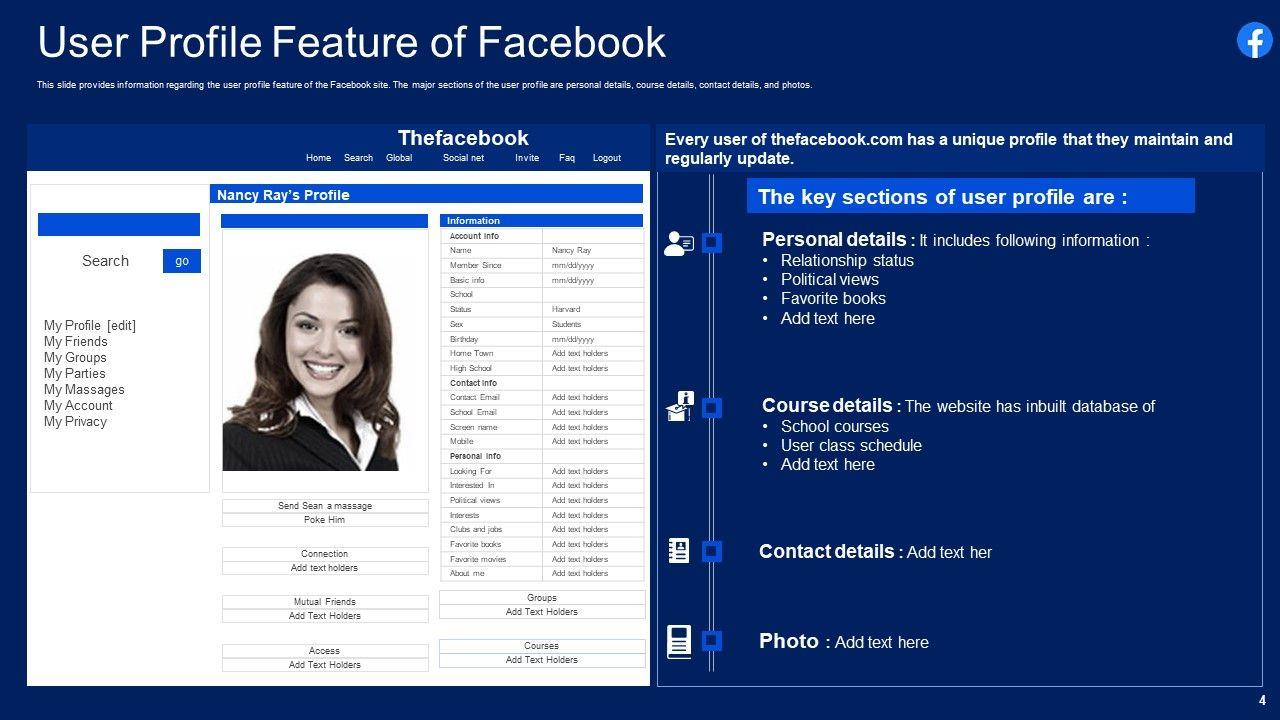The height and width of the screenshot is (720, 1280).
Task: Open the My Parties sidebar link
Action: tap(74, 373)
